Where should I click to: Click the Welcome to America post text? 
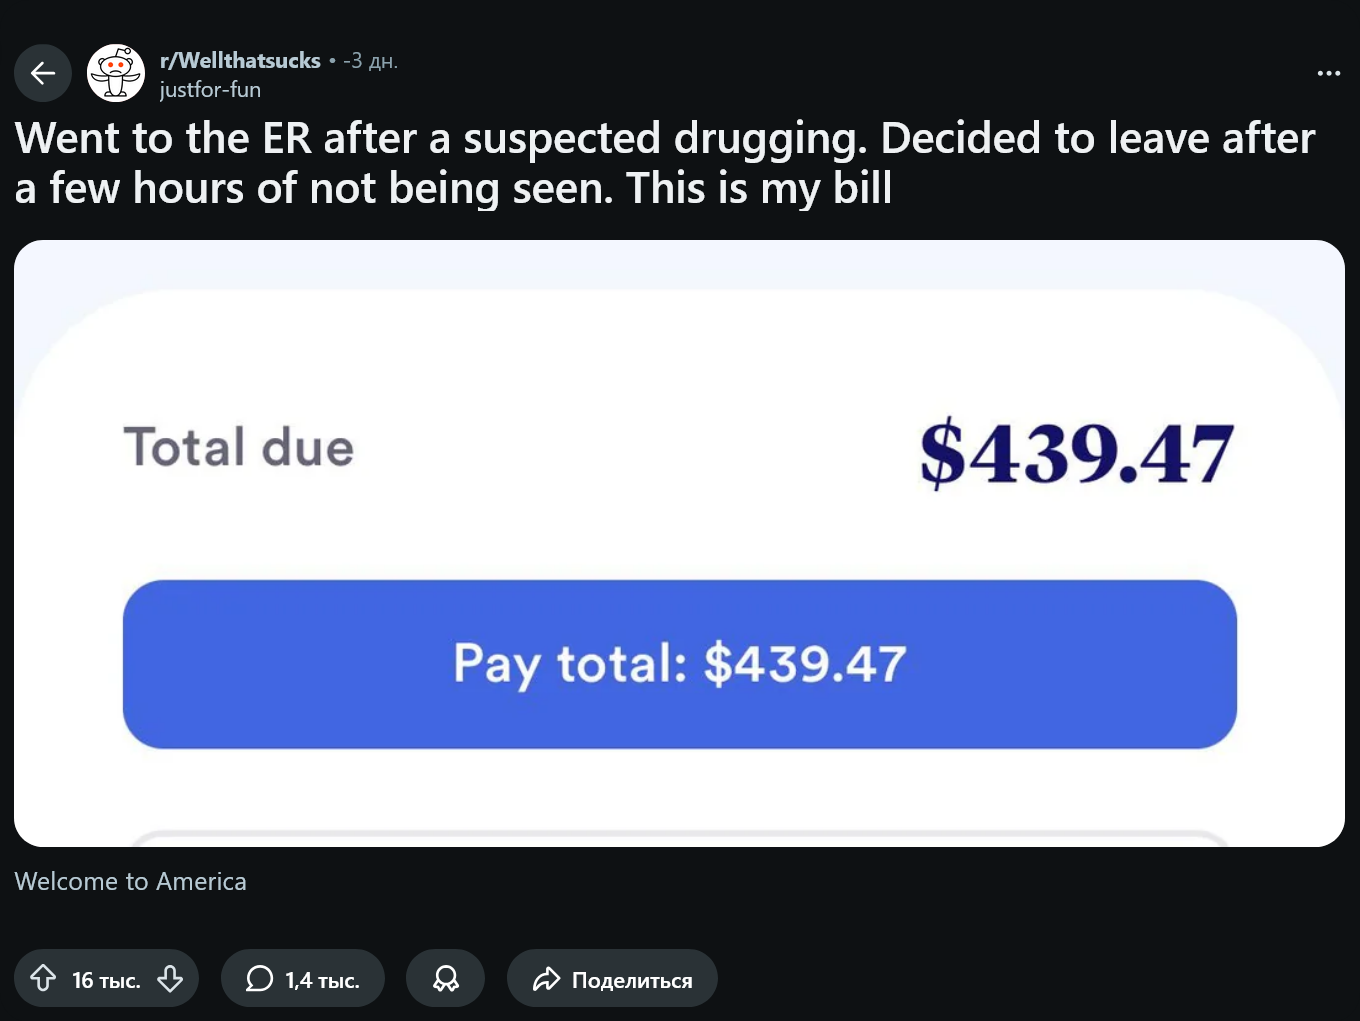pyautogui.click(x=131, y=881)
